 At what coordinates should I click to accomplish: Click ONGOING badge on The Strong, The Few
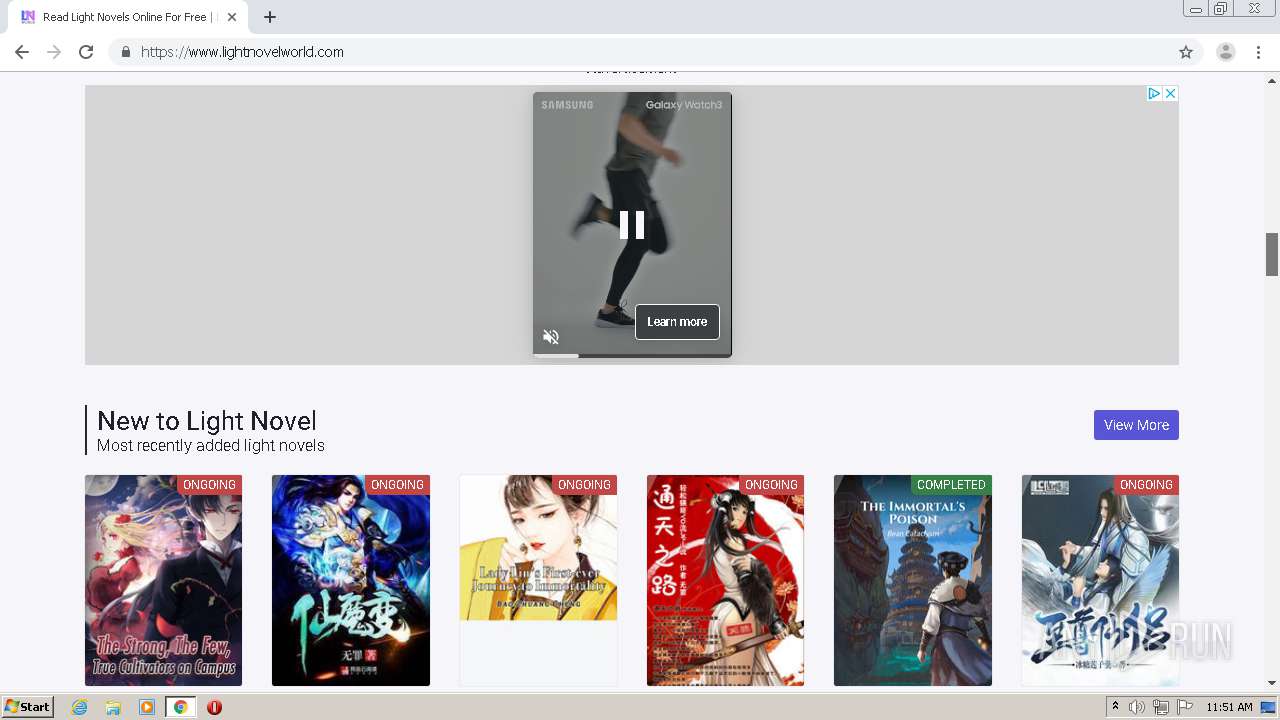click(x=209, y=485)
